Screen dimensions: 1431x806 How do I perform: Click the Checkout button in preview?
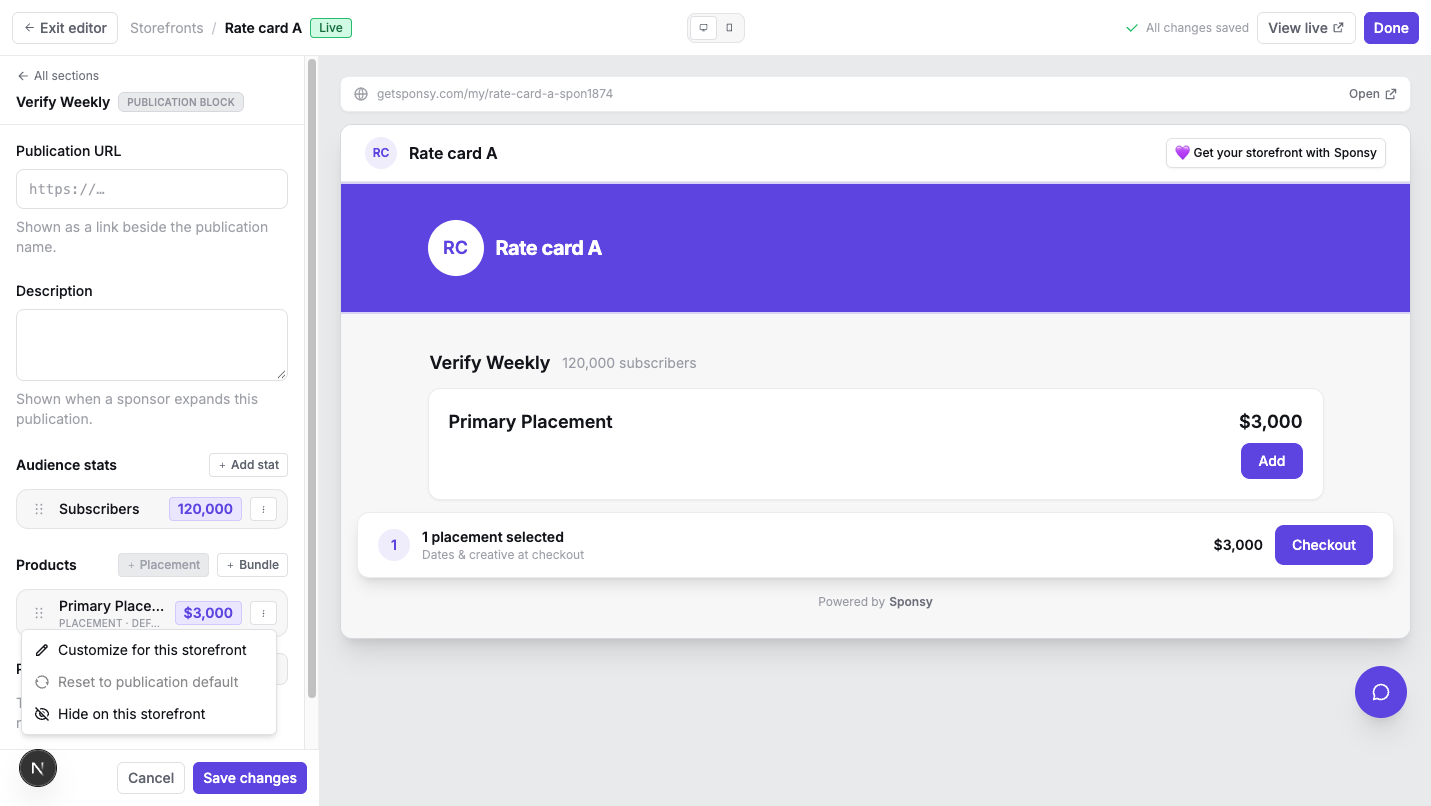pos(1324,545)
